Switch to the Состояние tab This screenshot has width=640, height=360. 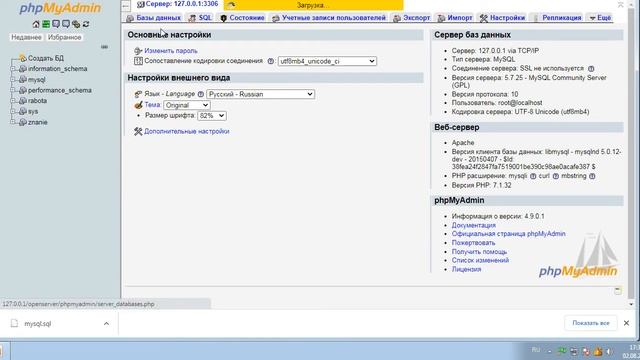pos(242,18)
